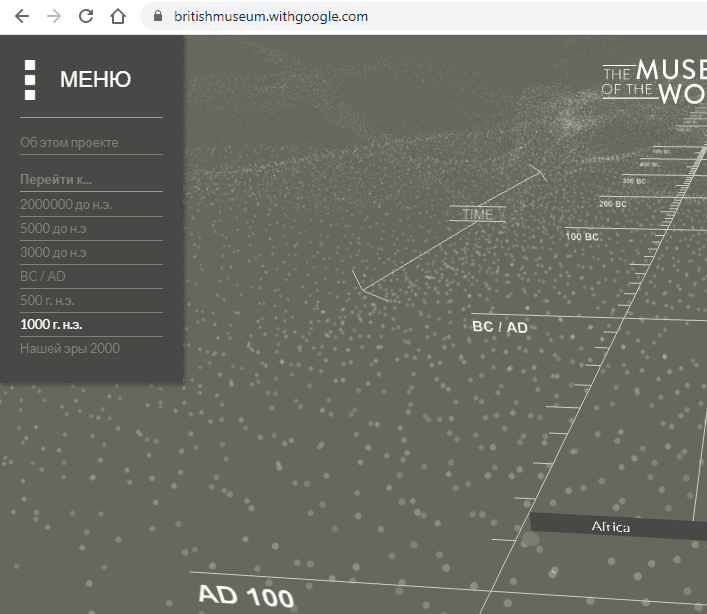Go to BC / AD in menu

[43, 276]
